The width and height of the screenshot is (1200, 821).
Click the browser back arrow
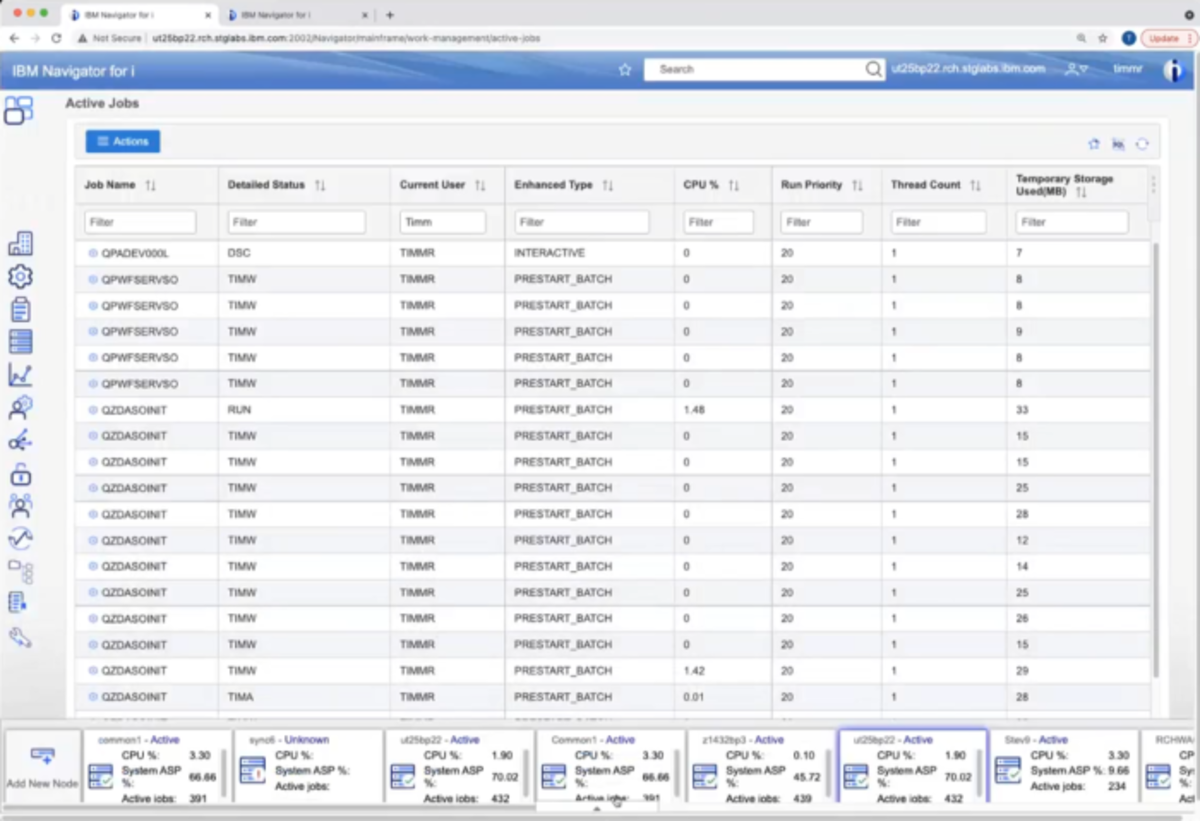pos(14,38)
